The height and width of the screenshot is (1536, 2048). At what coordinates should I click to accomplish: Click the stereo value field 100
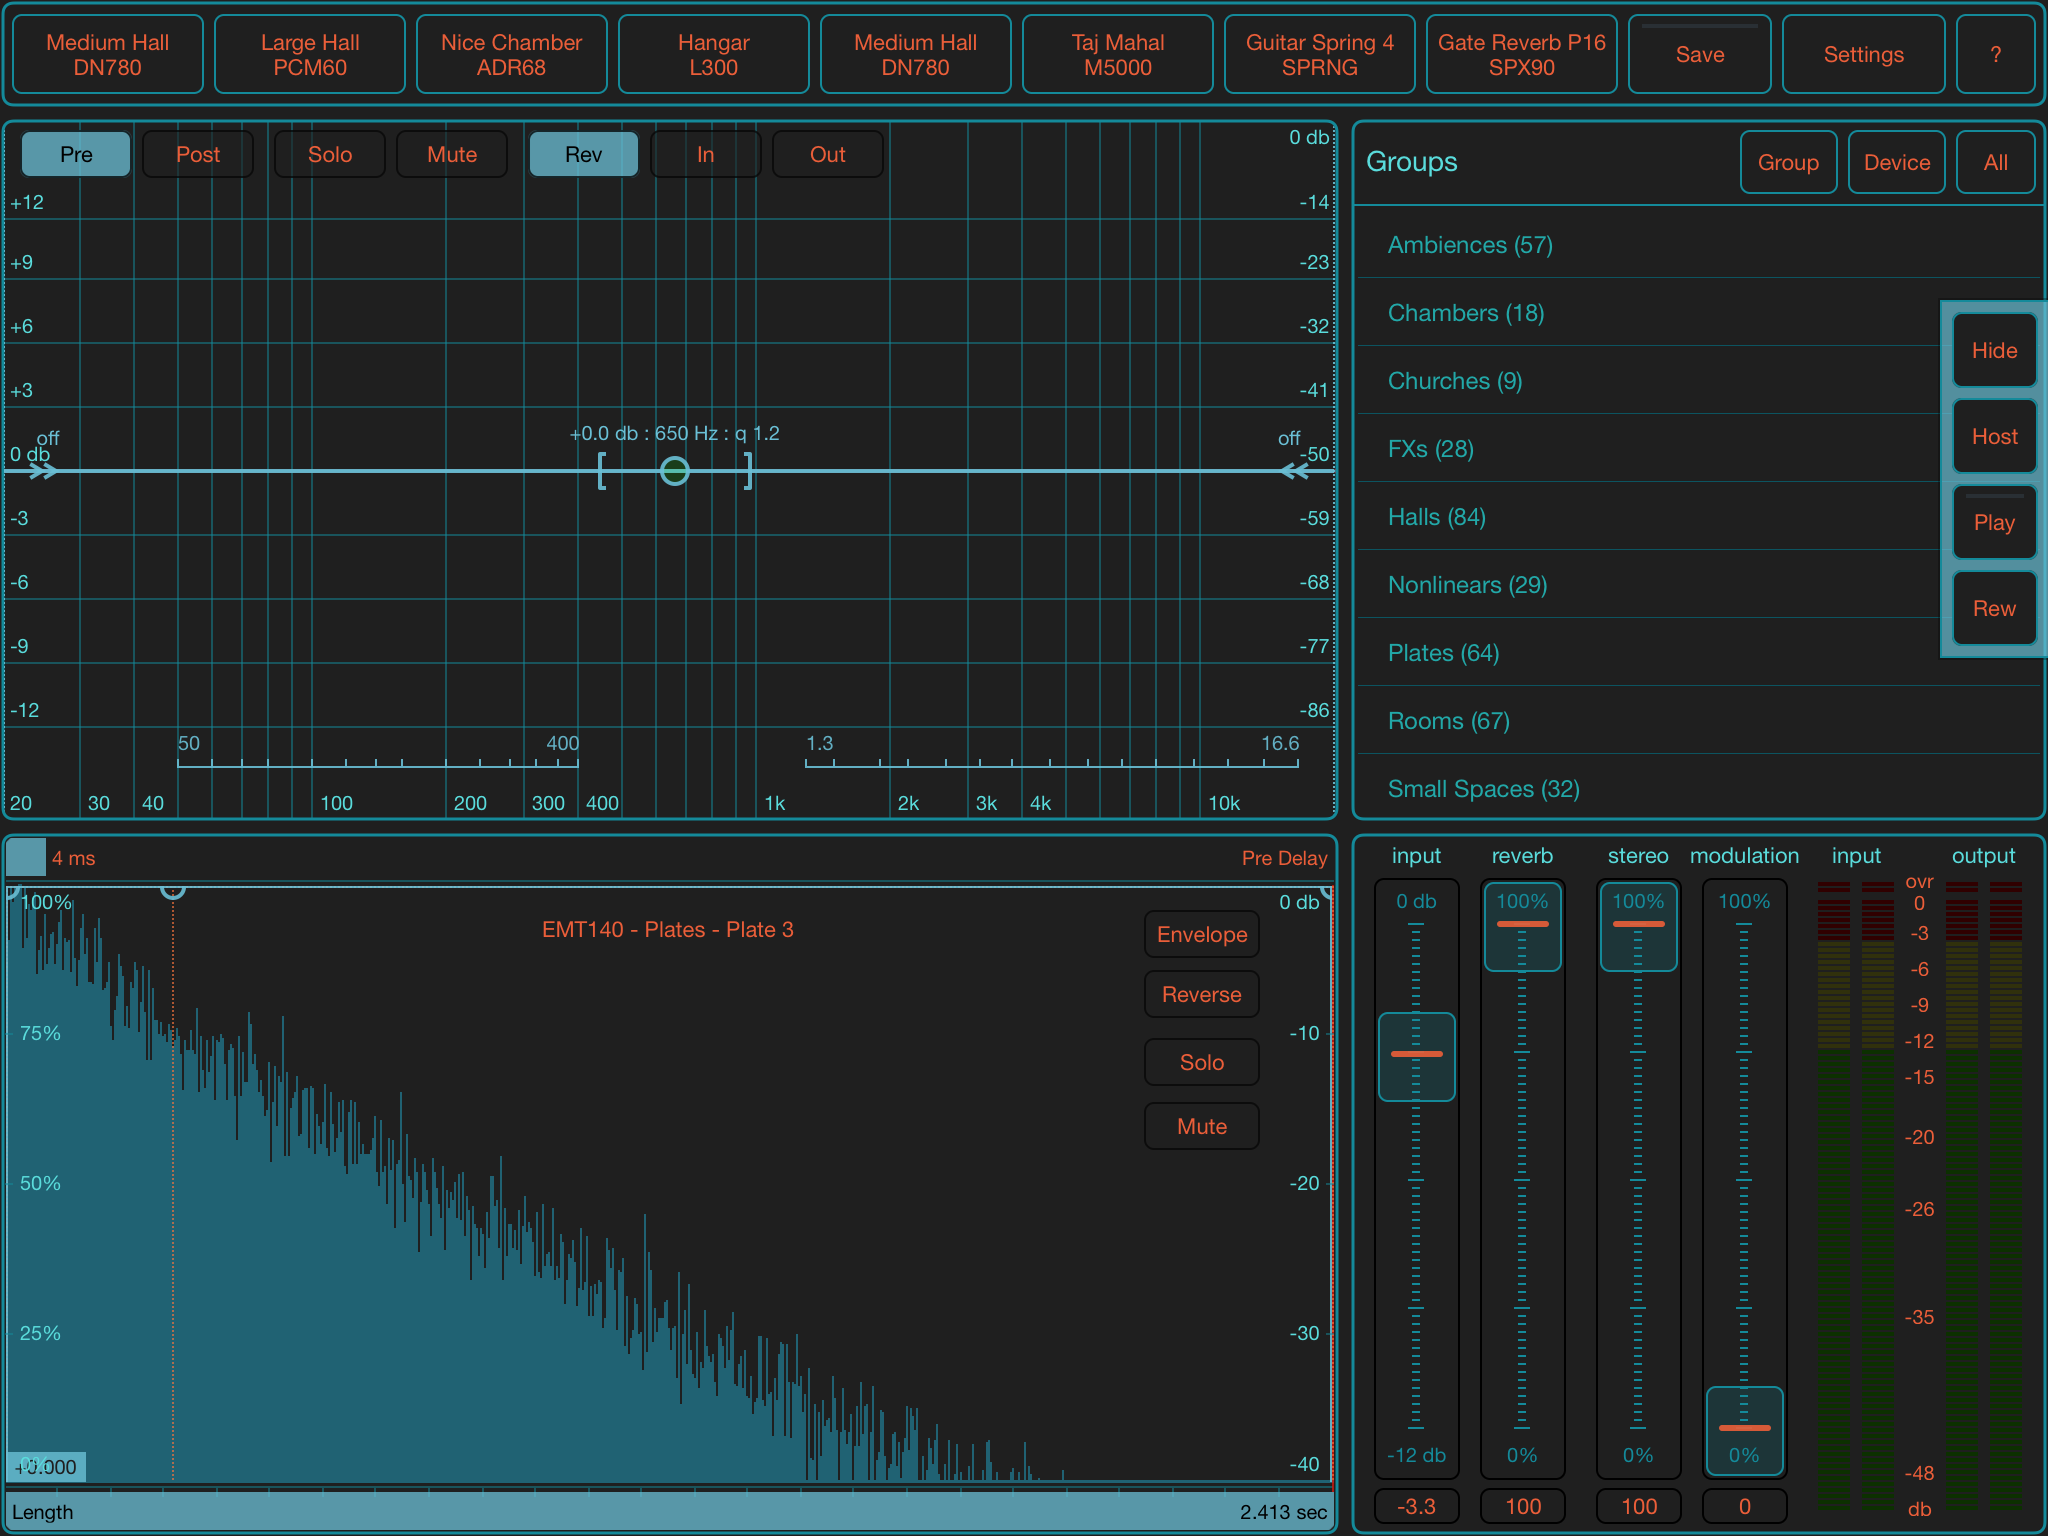(1639, 1506)
